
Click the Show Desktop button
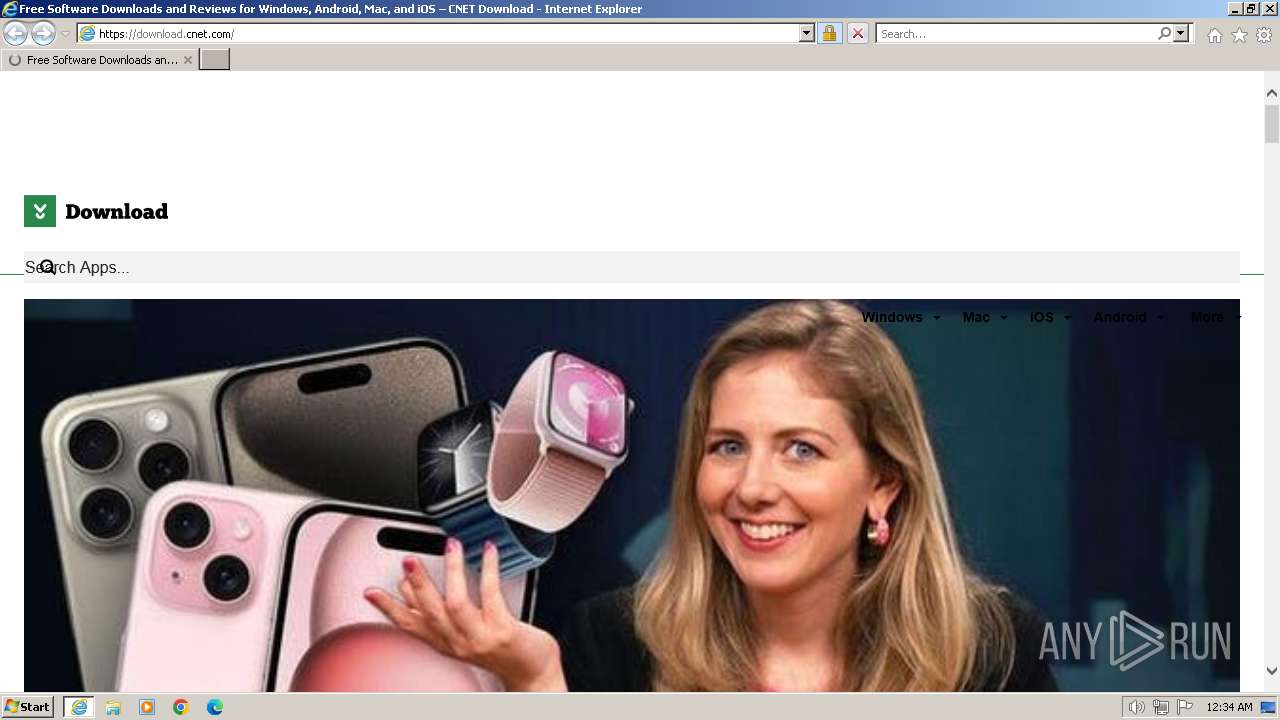[x=1269, y=707]
